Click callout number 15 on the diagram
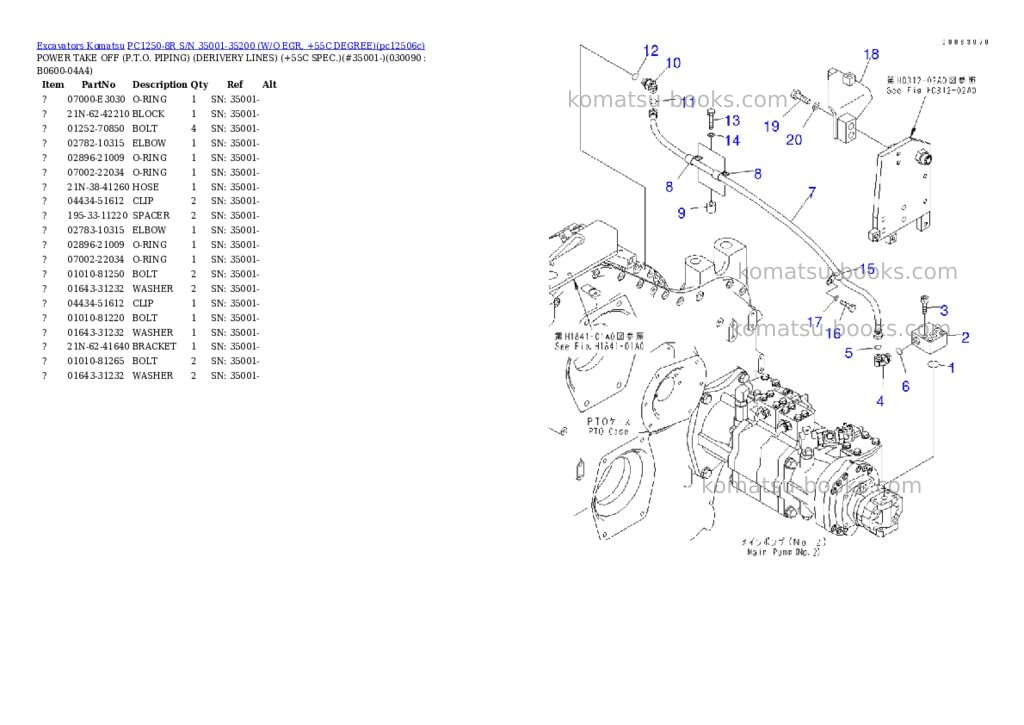 867,269
